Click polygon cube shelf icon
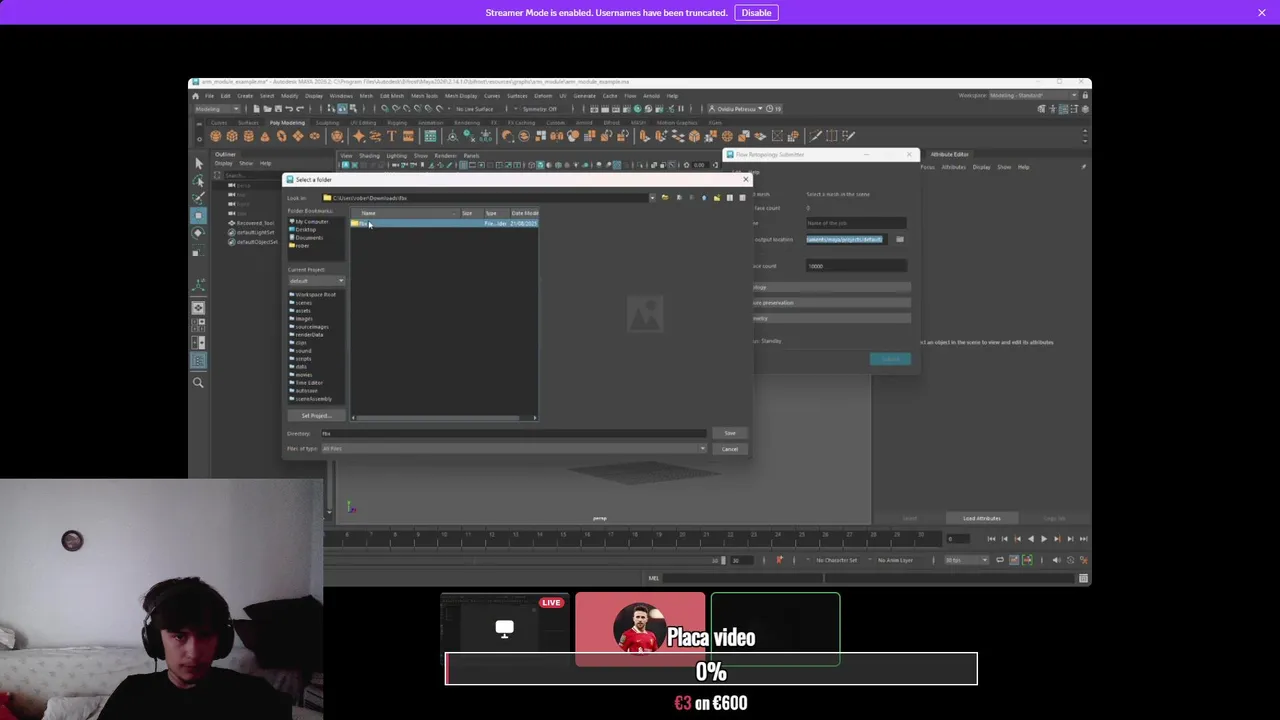 232,136
